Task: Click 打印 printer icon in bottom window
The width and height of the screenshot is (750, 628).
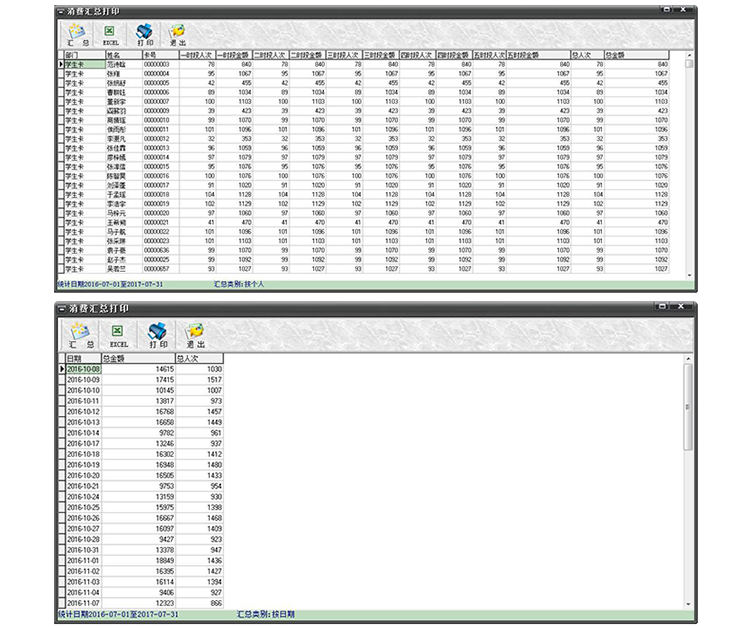Action: pyautogui.click(x=157, y=335)
